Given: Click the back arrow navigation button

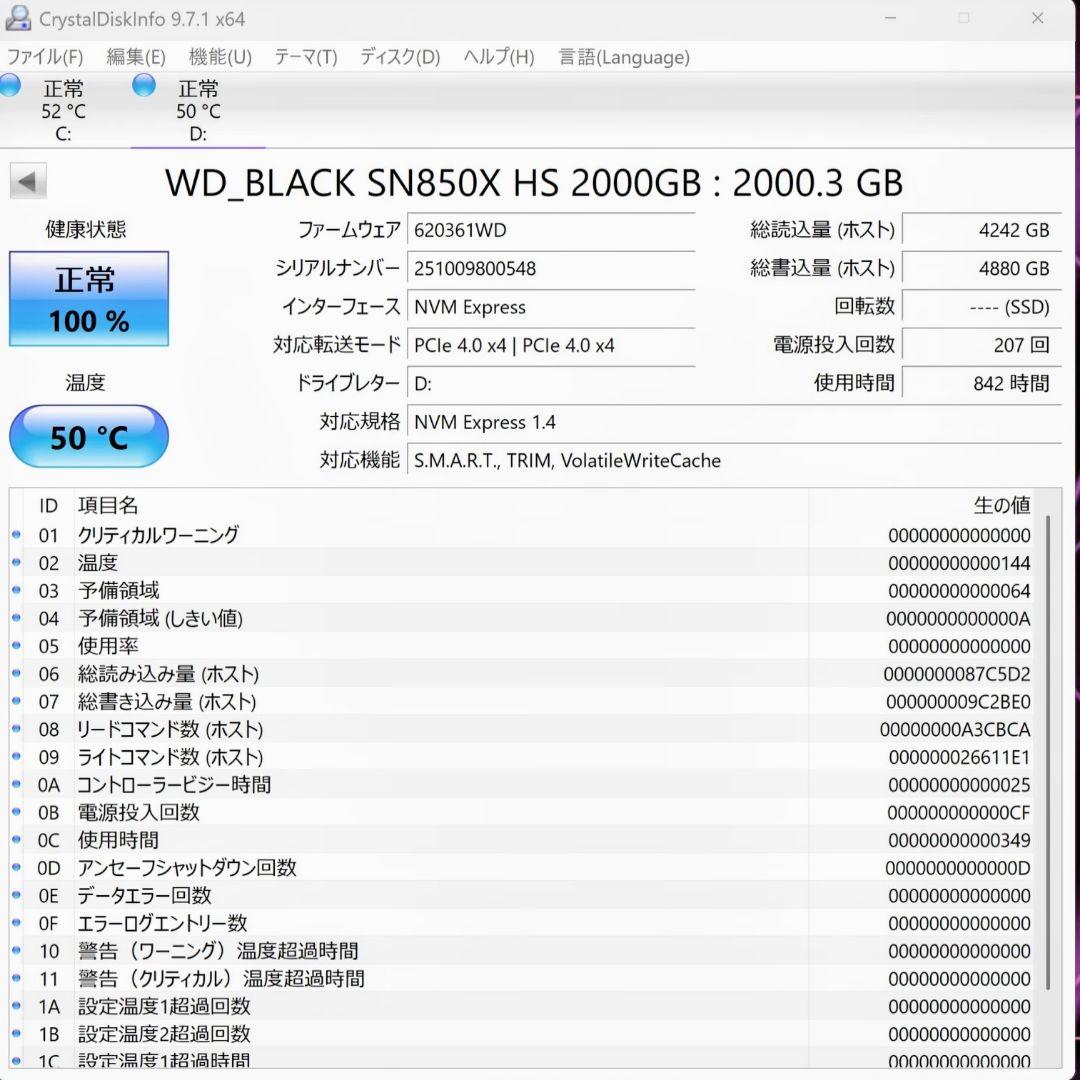Looking at the screenshot, I should click(27, 180).
